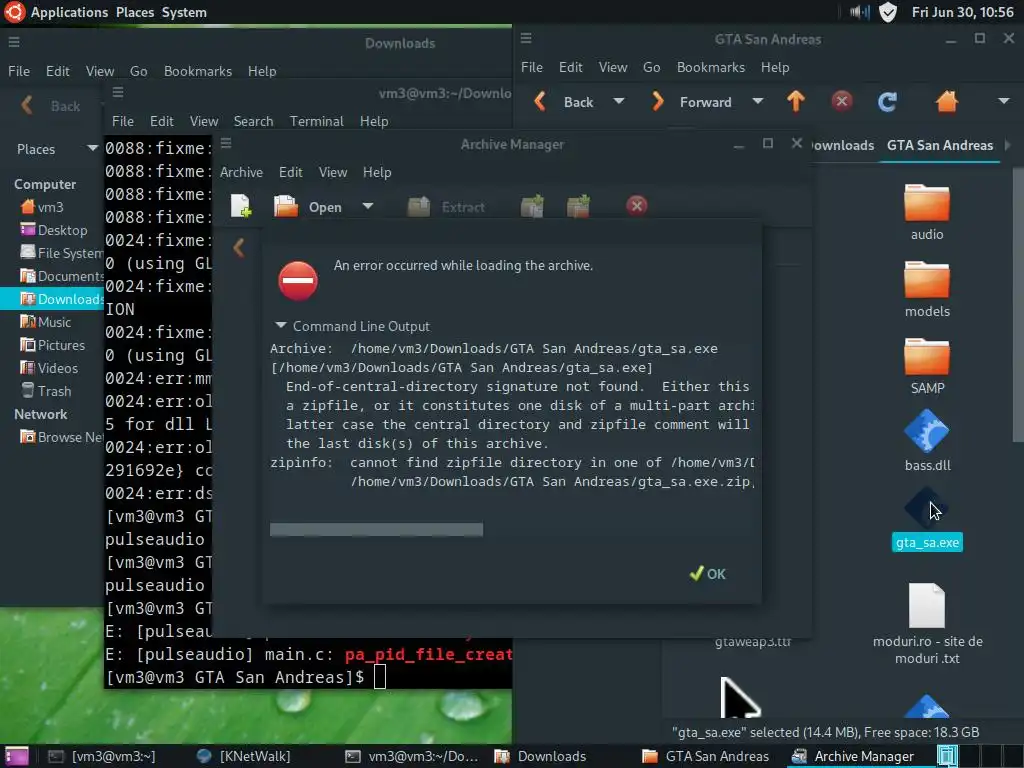Click Back in the Downloads window
The height and width of the screenshot is (768, 1024).
click(x=51, y=106)
